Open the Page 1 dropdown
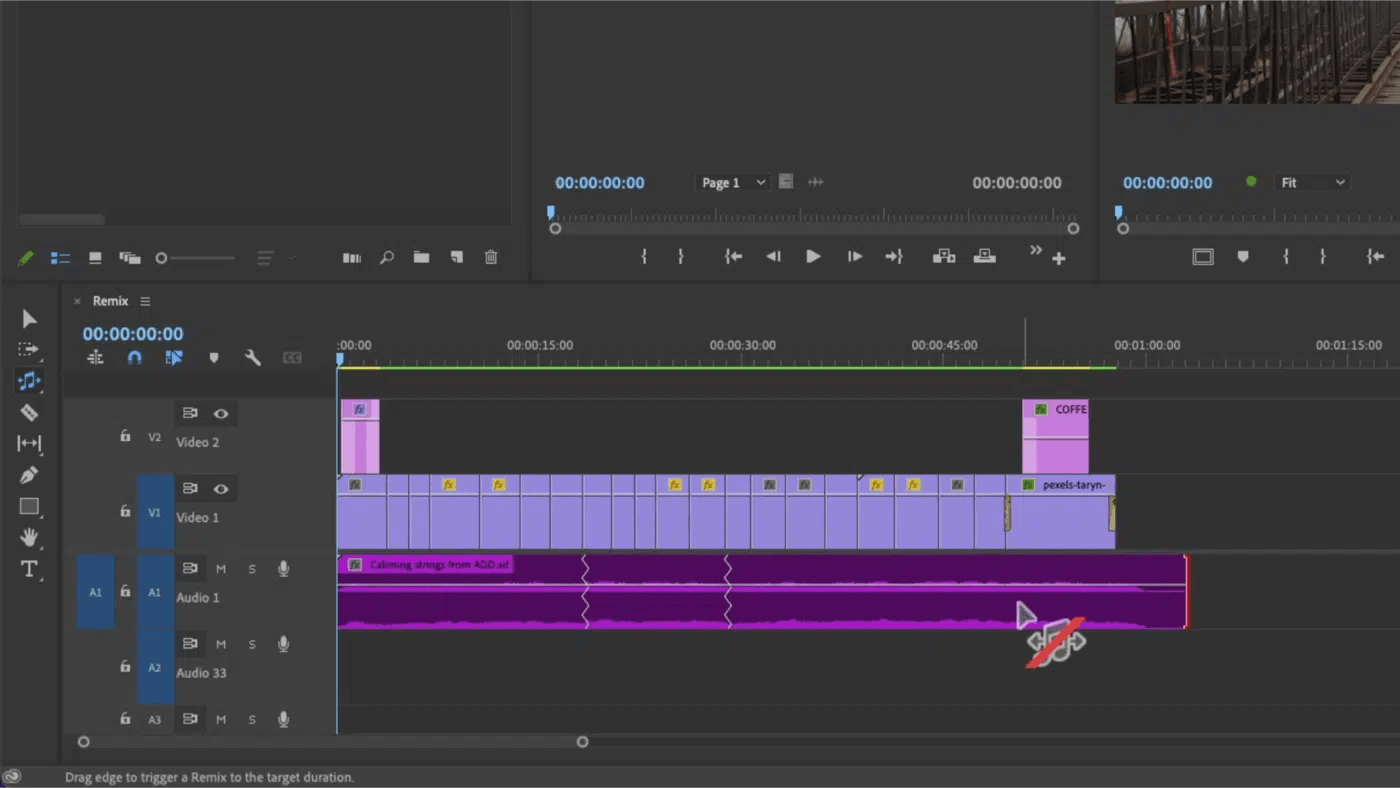This screenshot has width=1400, height=788. 733,182
